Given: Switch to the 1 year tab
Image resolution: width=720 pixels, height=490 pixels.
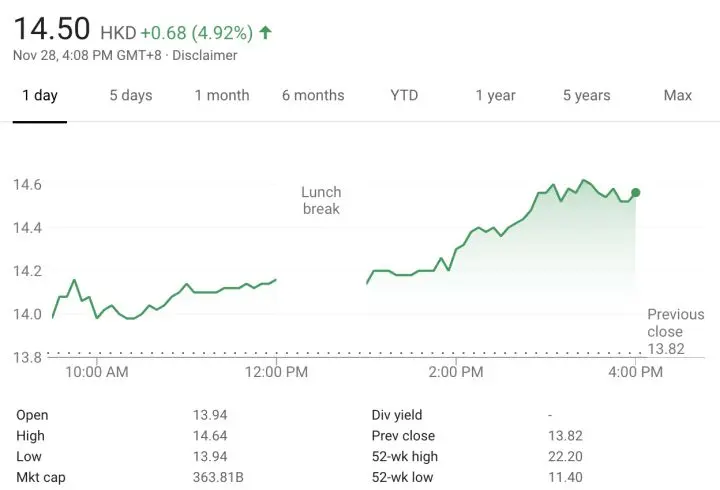Looking at the screenshot, I should click(x=495, y=96).
